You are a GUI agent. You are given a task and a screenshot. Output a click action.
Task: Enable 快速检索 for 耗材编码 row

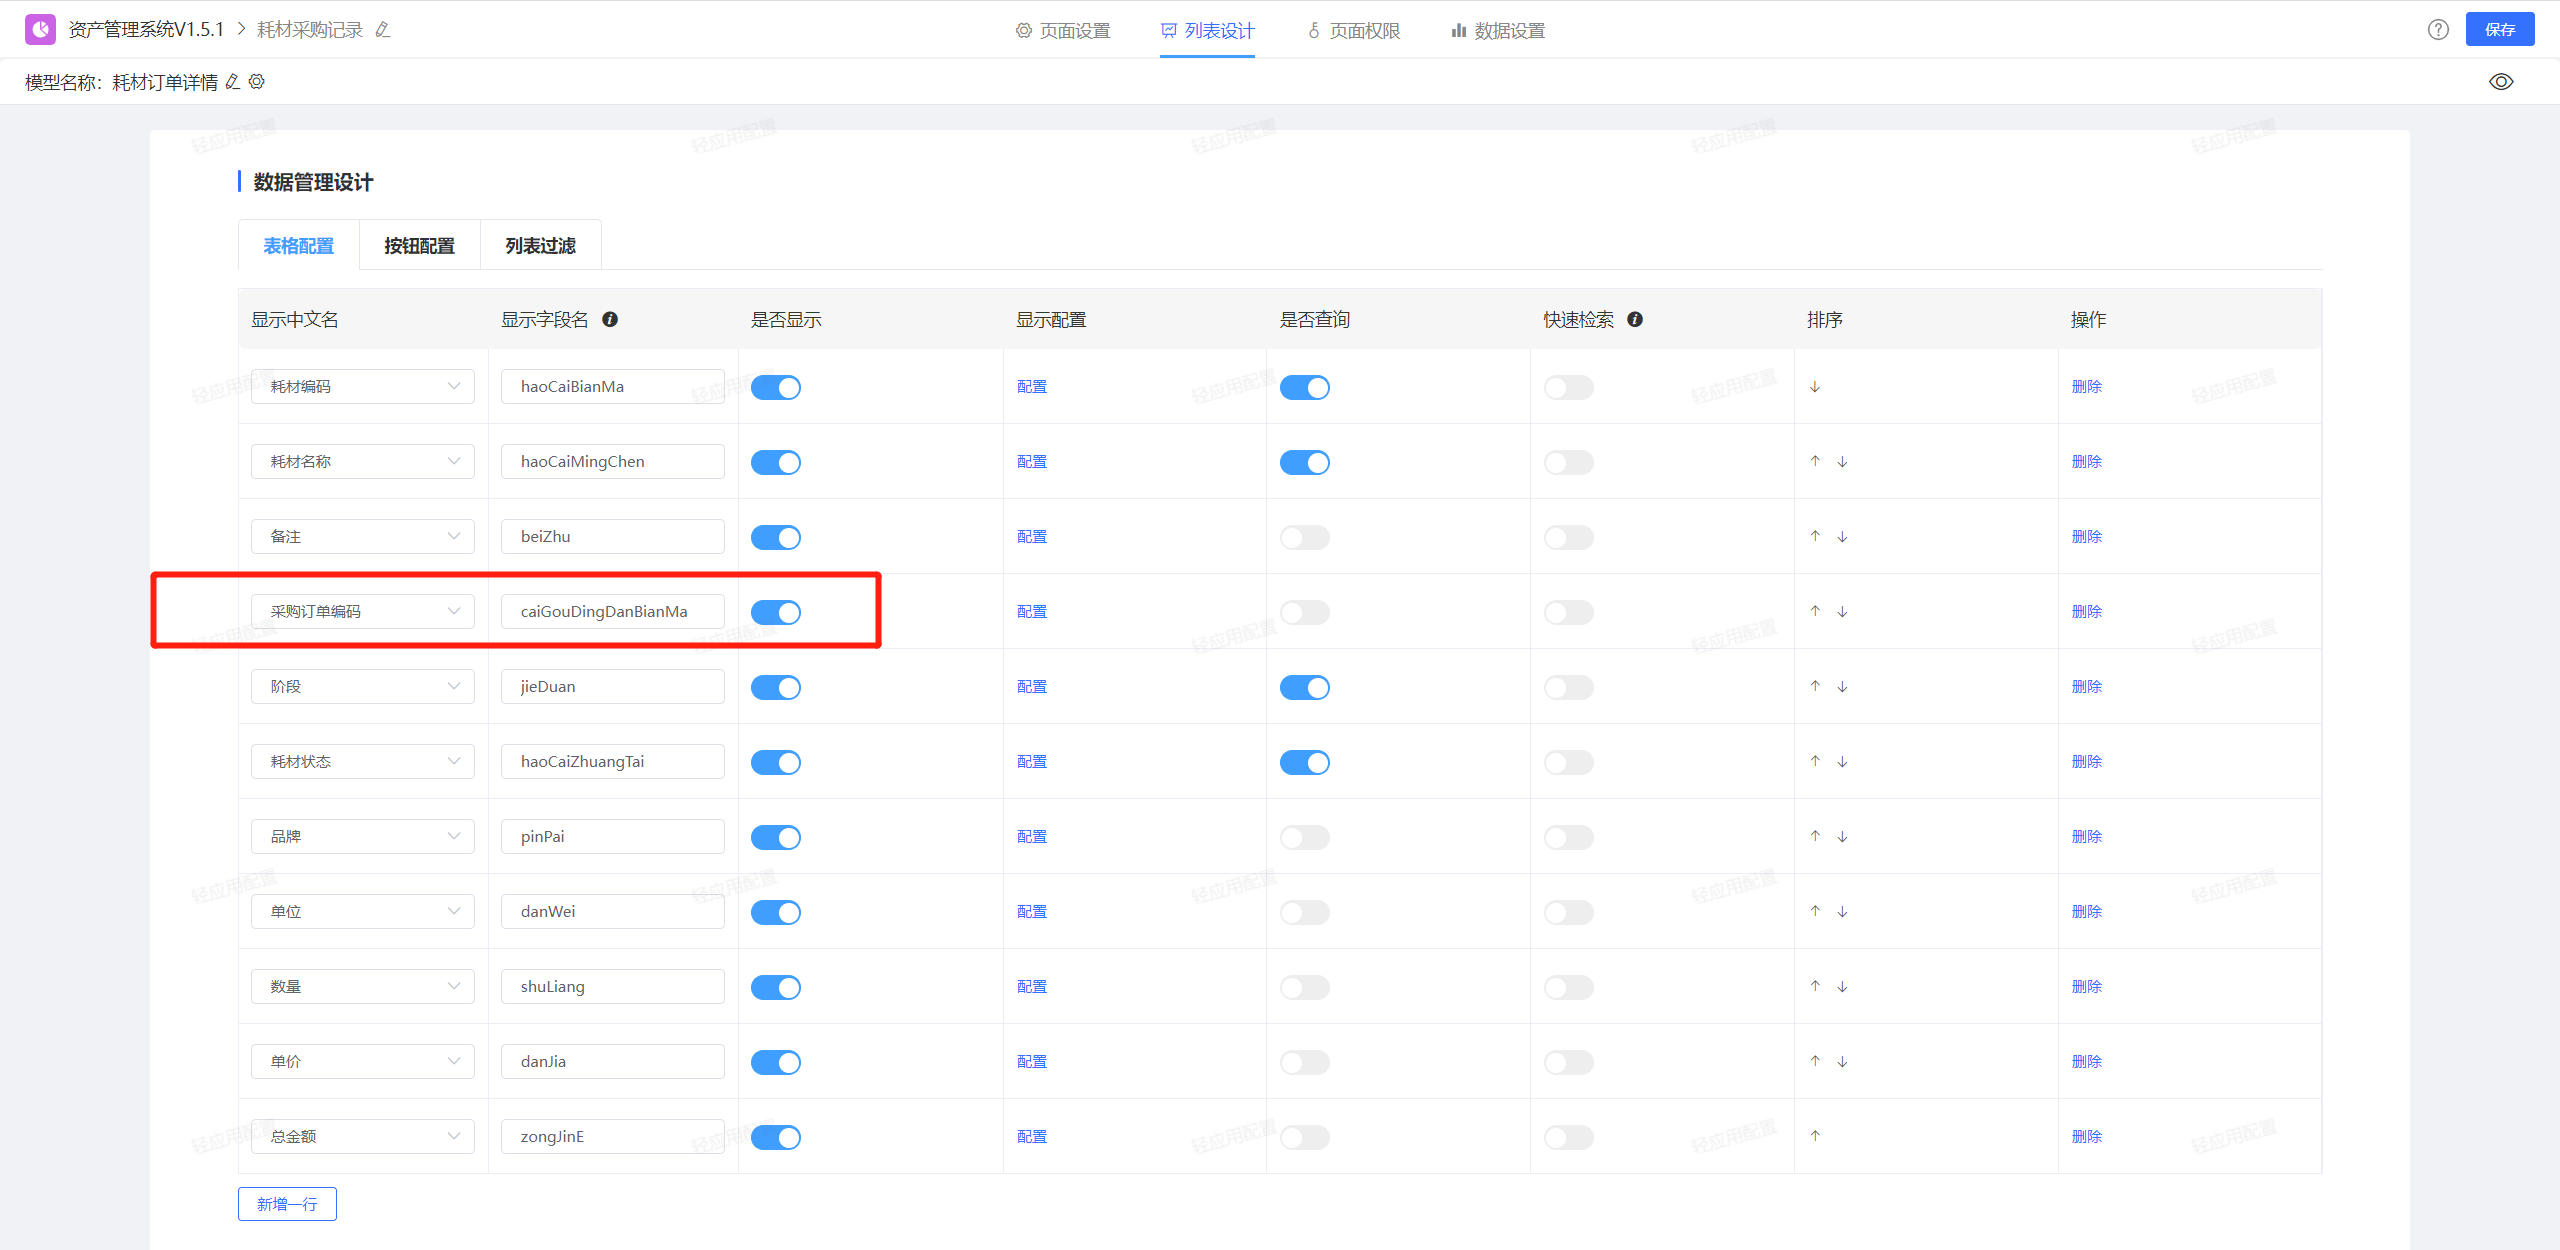1568,387
